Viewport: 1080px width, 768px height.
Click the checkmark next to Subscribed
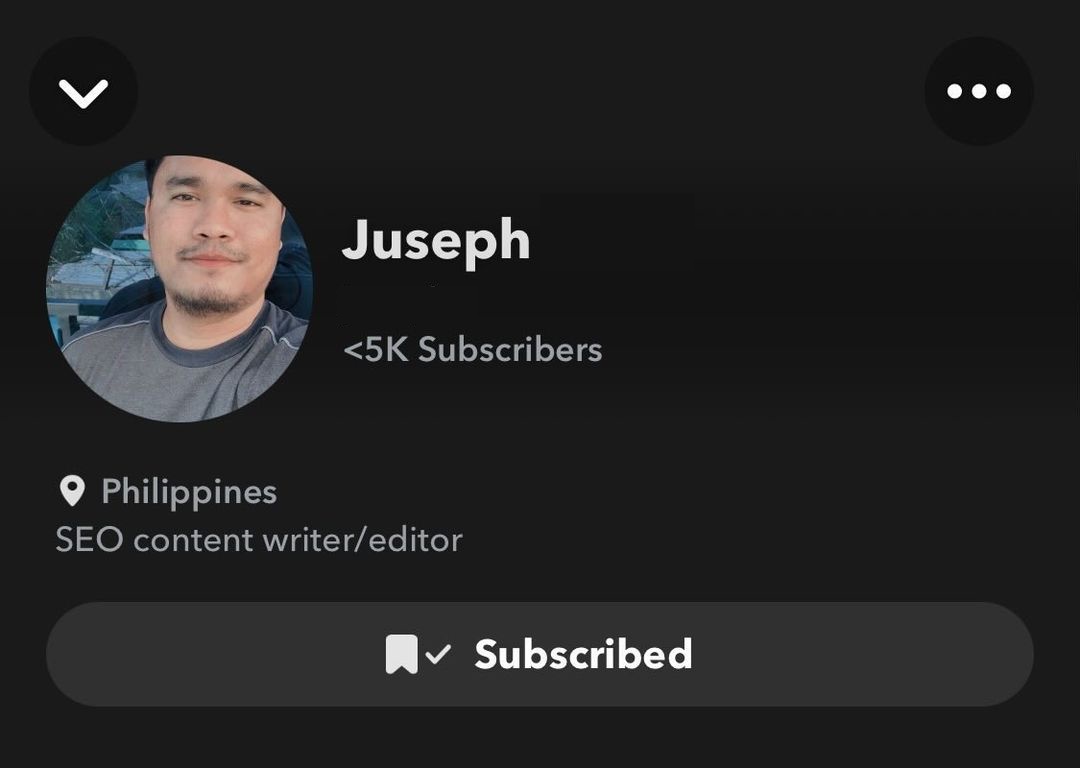click(438, 653)
